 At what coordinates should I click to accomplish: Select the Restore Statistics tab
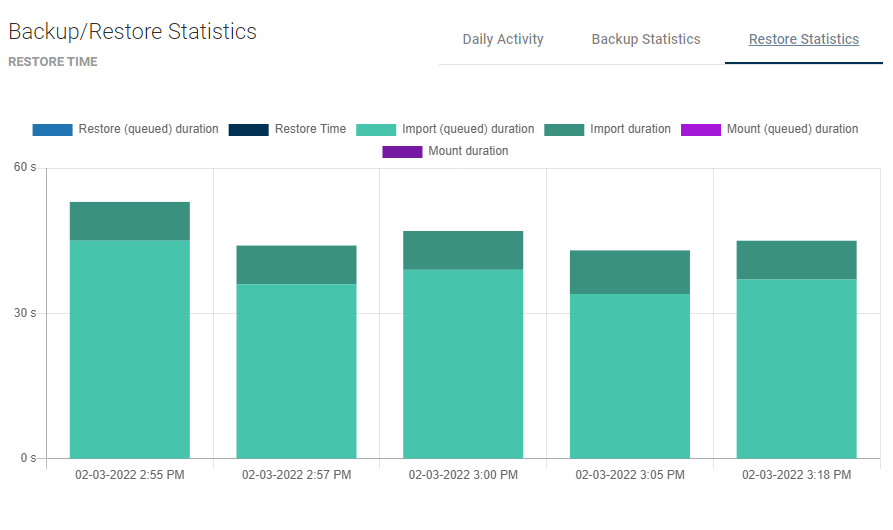tap(803, 40)
